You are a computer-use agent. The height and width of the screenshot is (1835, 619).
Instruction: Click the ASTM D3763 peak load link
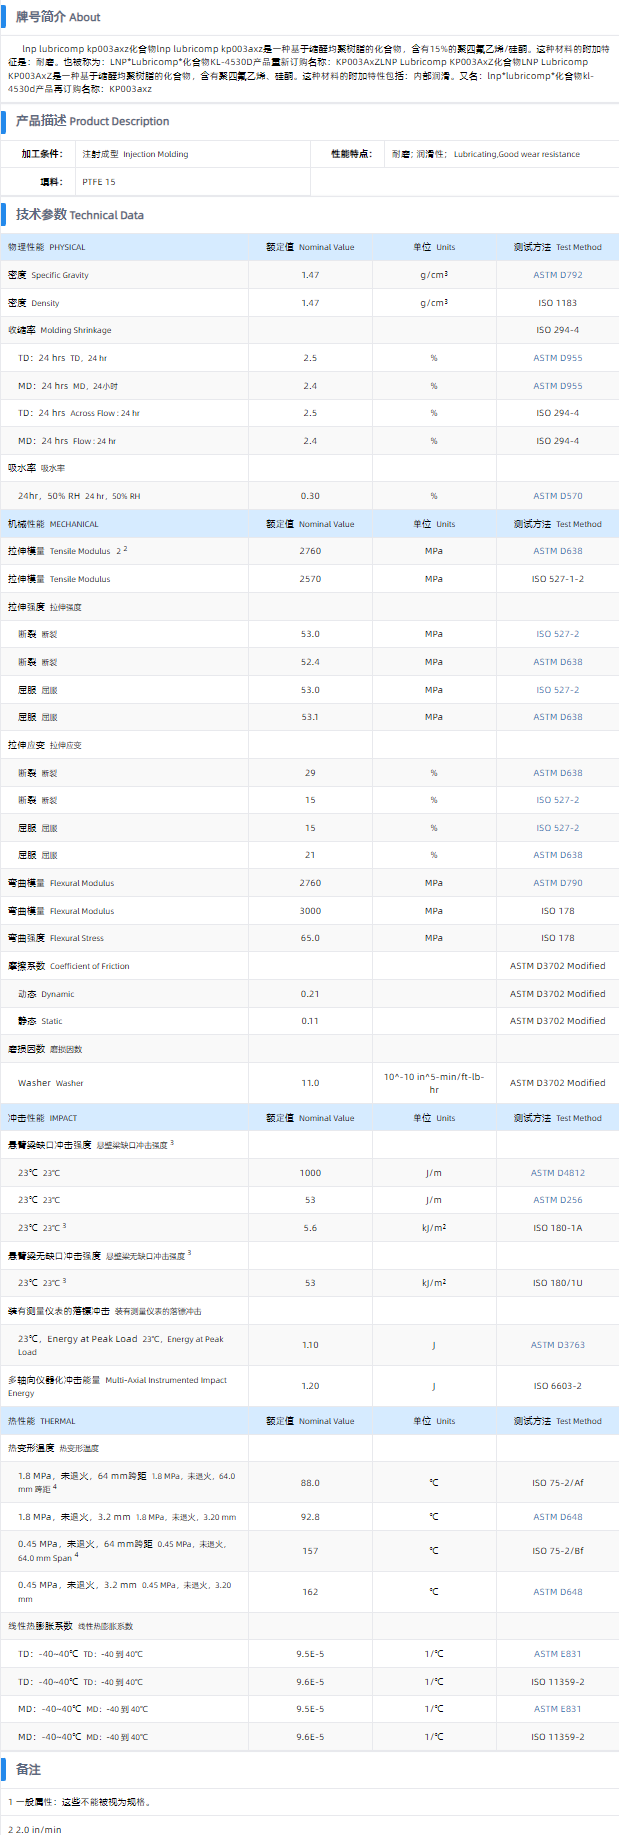[x=557, y=1345]
